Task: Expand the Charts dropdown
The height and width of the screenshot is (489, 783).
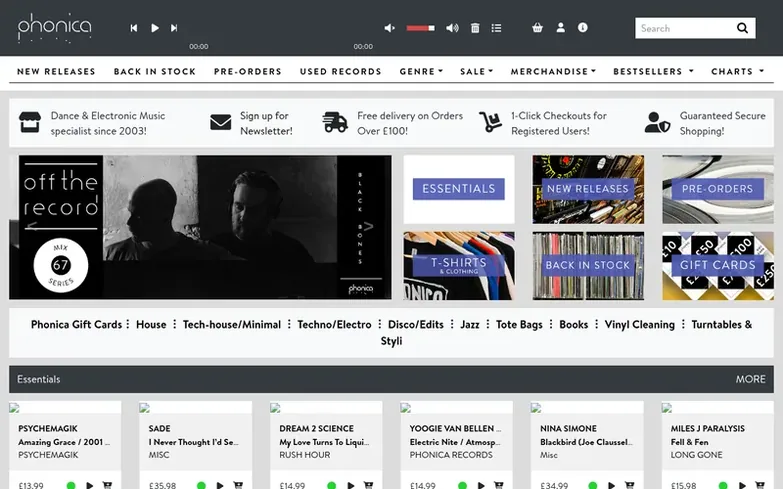Action: [738, 71]
